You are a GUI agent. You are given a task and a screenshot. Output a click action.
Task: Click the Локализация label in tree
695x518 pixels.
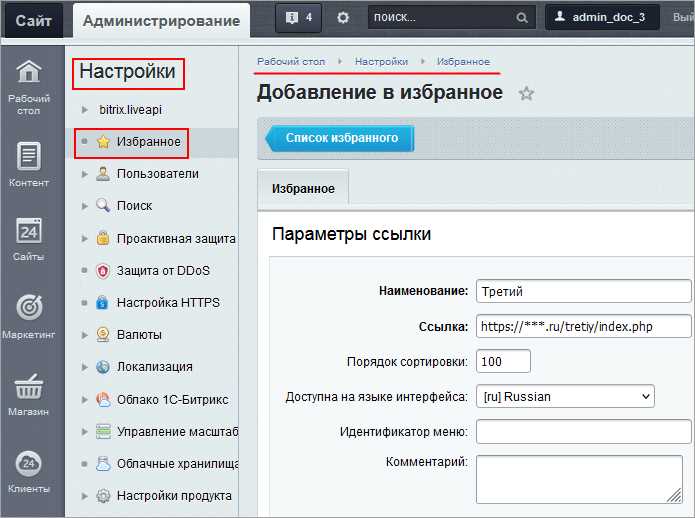click(155, 367)
